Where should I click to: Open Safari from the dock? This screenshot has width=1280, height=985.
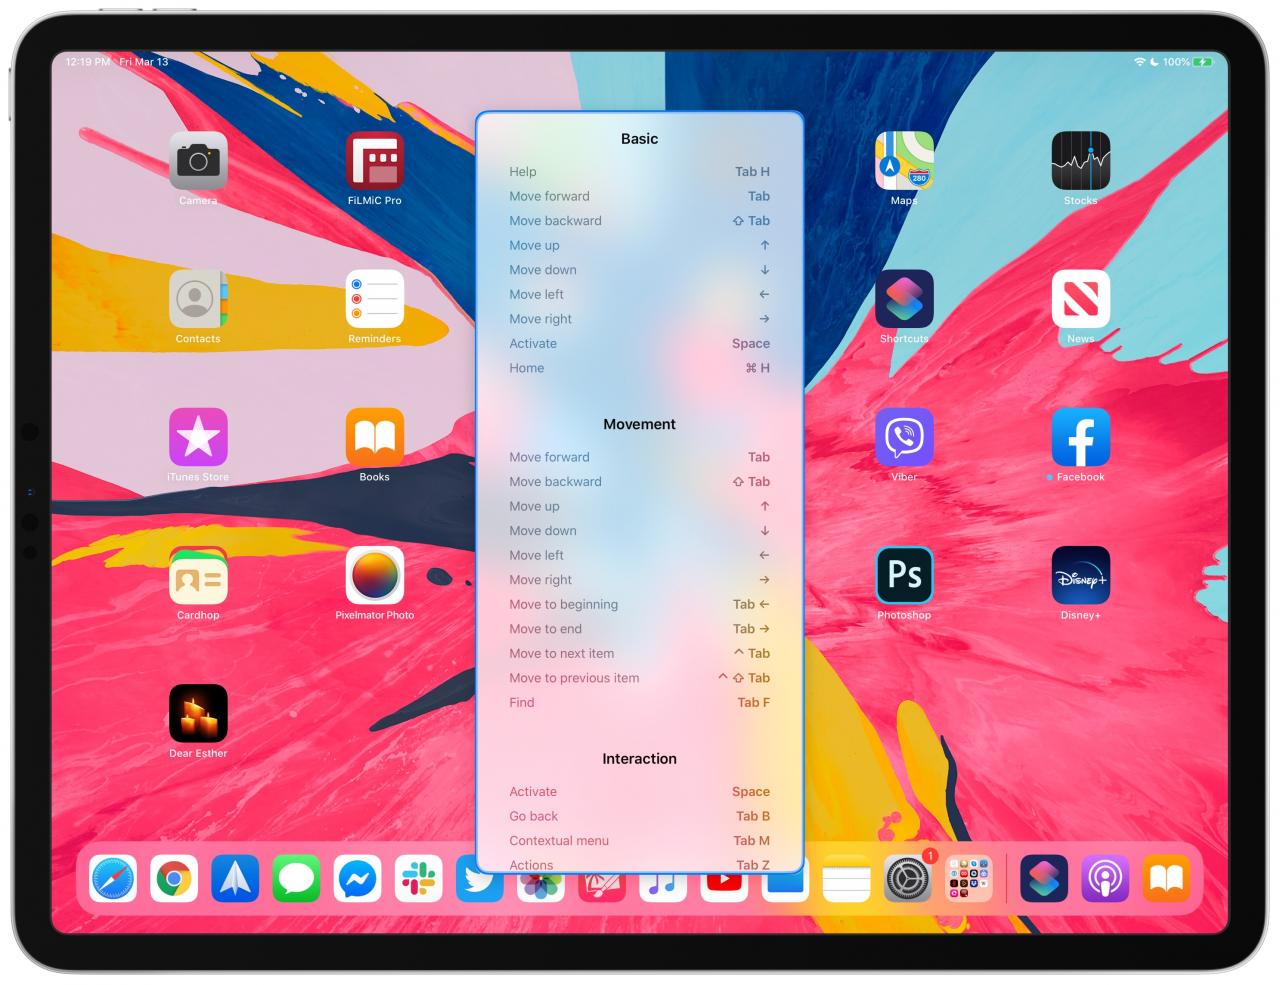coord(113,880)
